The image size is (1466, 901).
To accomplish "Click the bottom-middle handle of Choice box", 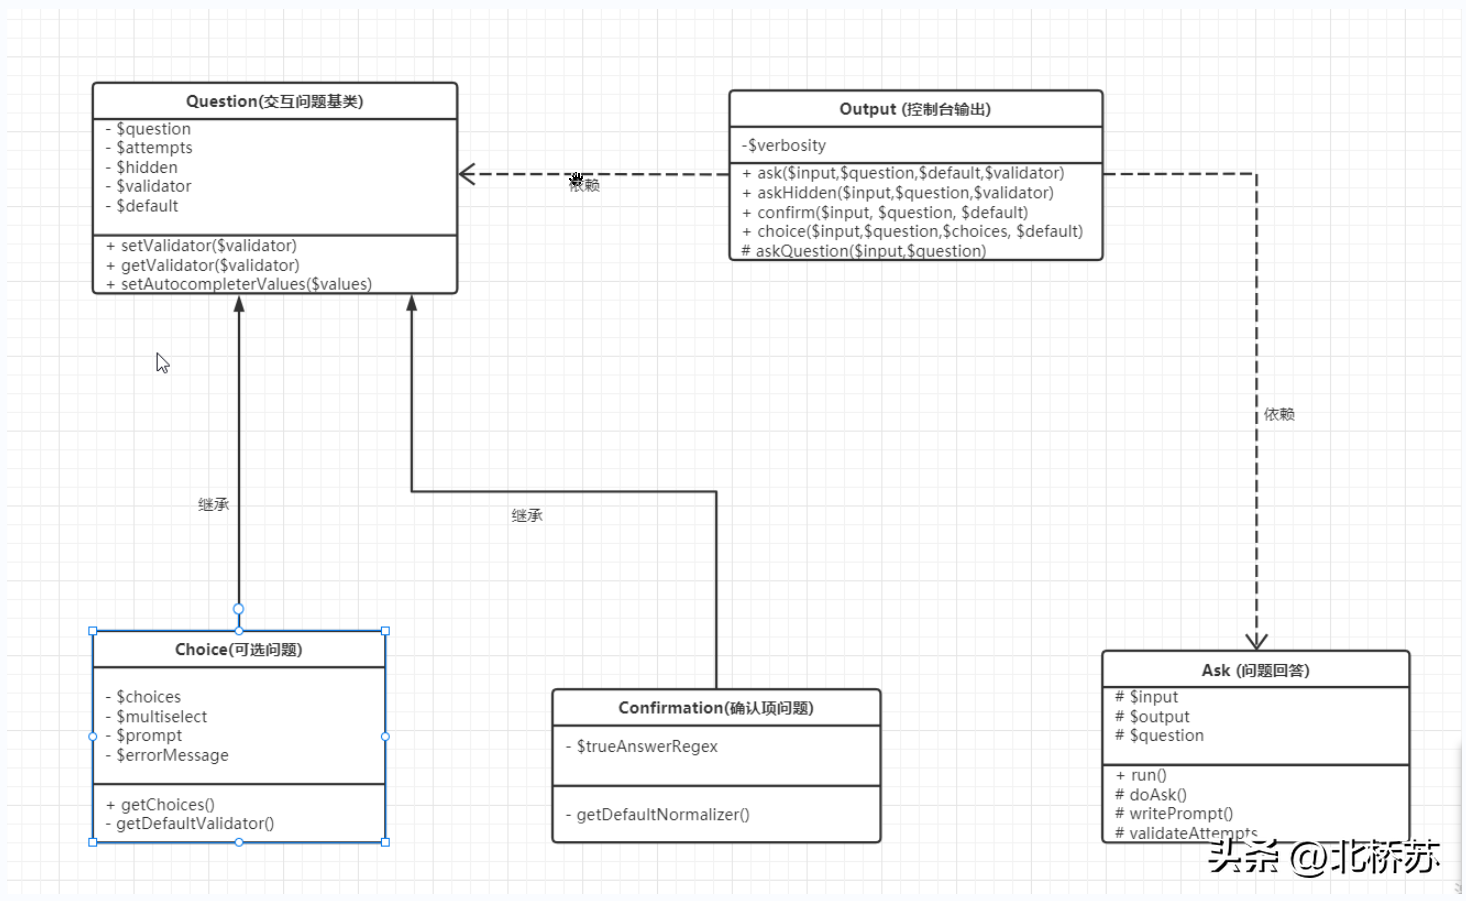I will click(239, 842).
